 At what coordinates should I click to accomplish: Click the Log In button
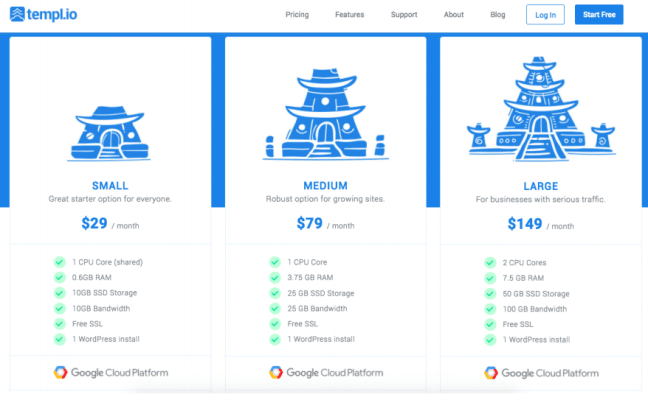[x=545, y=15]
